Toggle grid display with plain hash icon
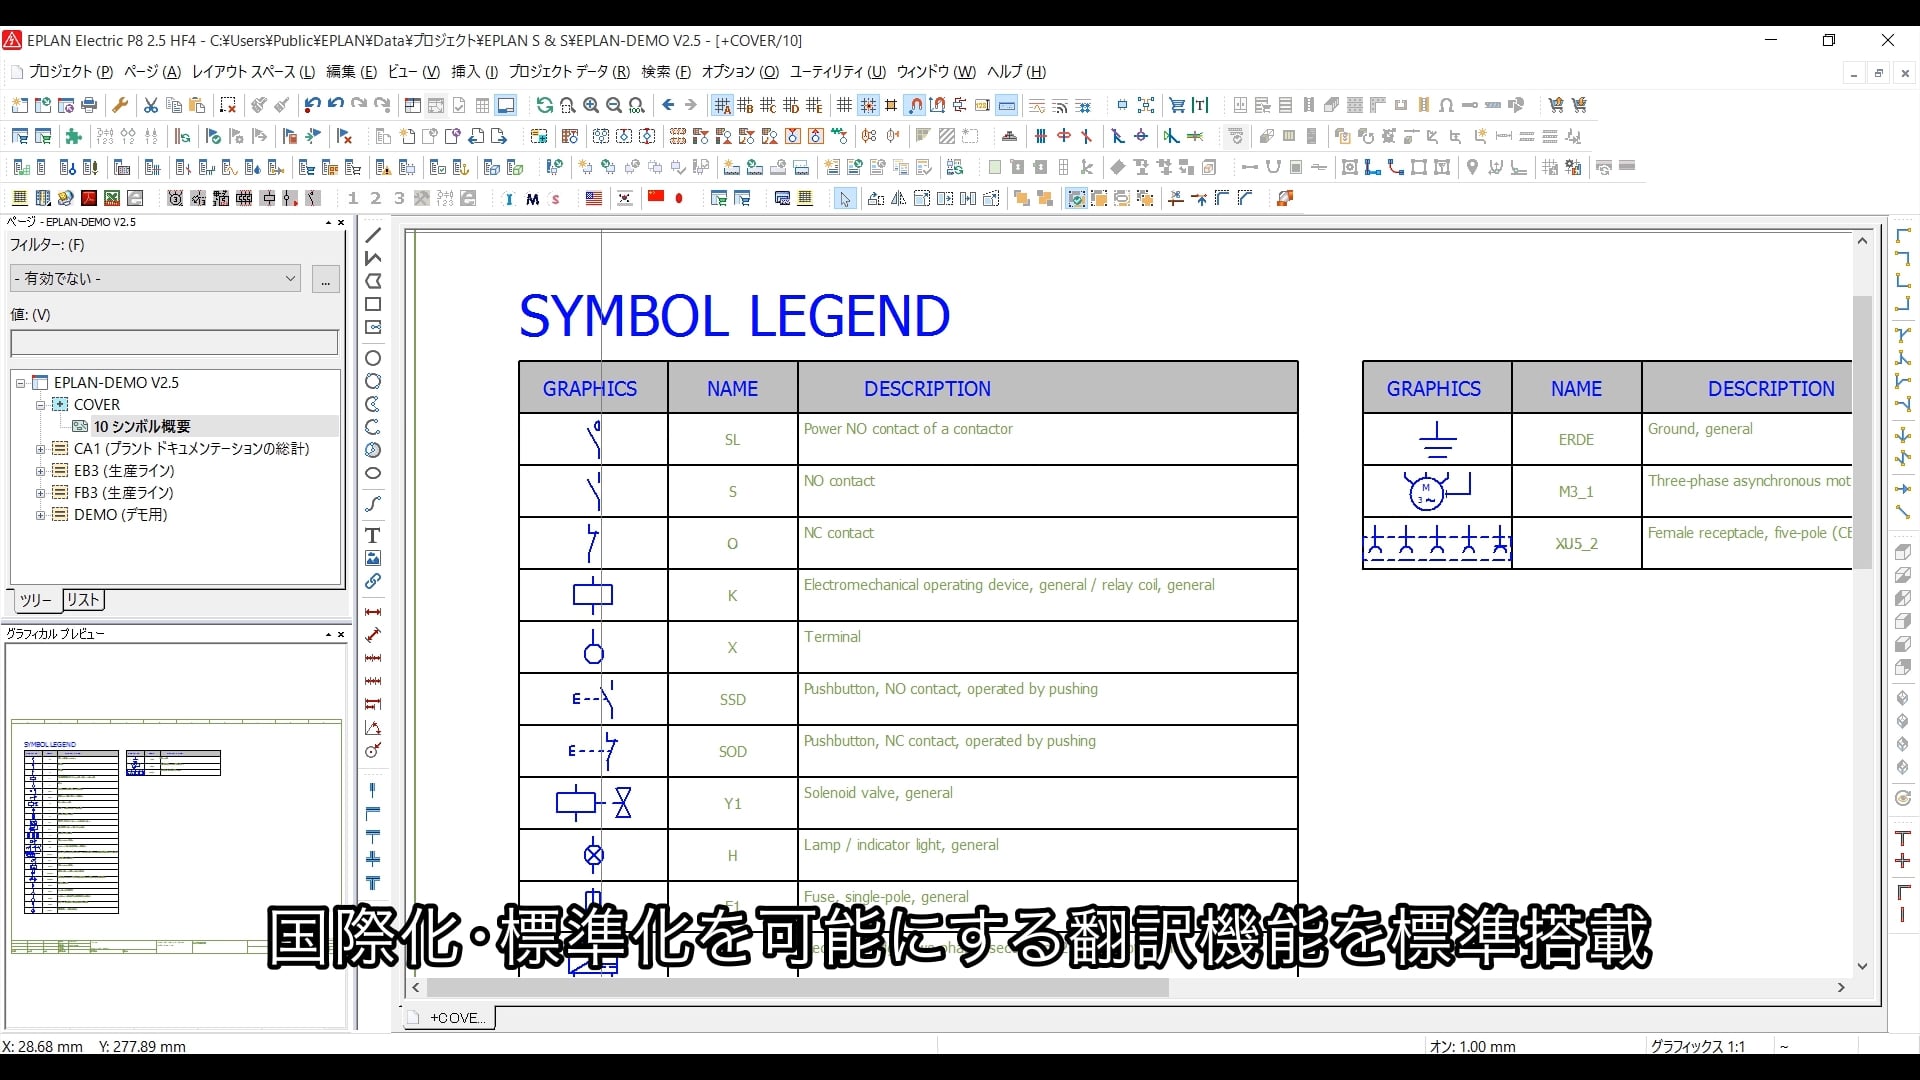 click(845, 105)
